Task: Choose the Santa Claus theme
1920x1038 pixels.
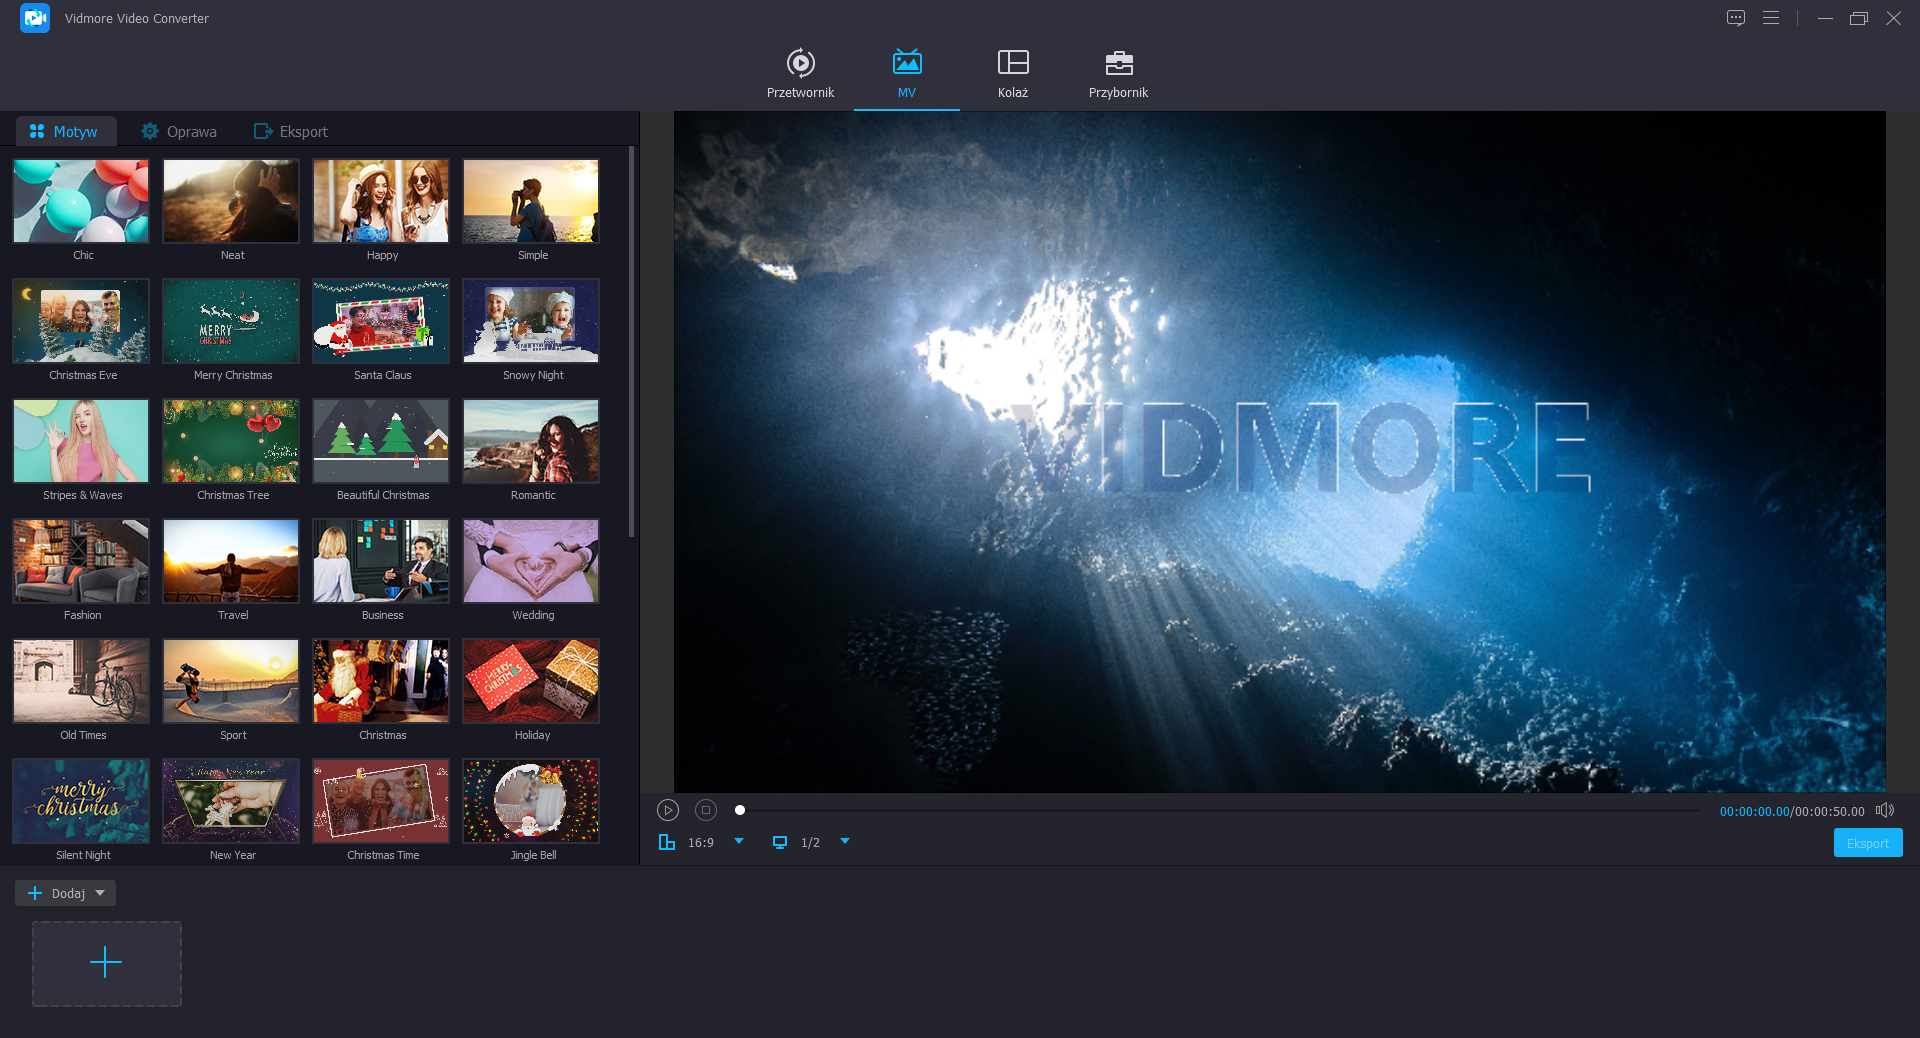Action: pyautogui.click(x=381, y=321)
